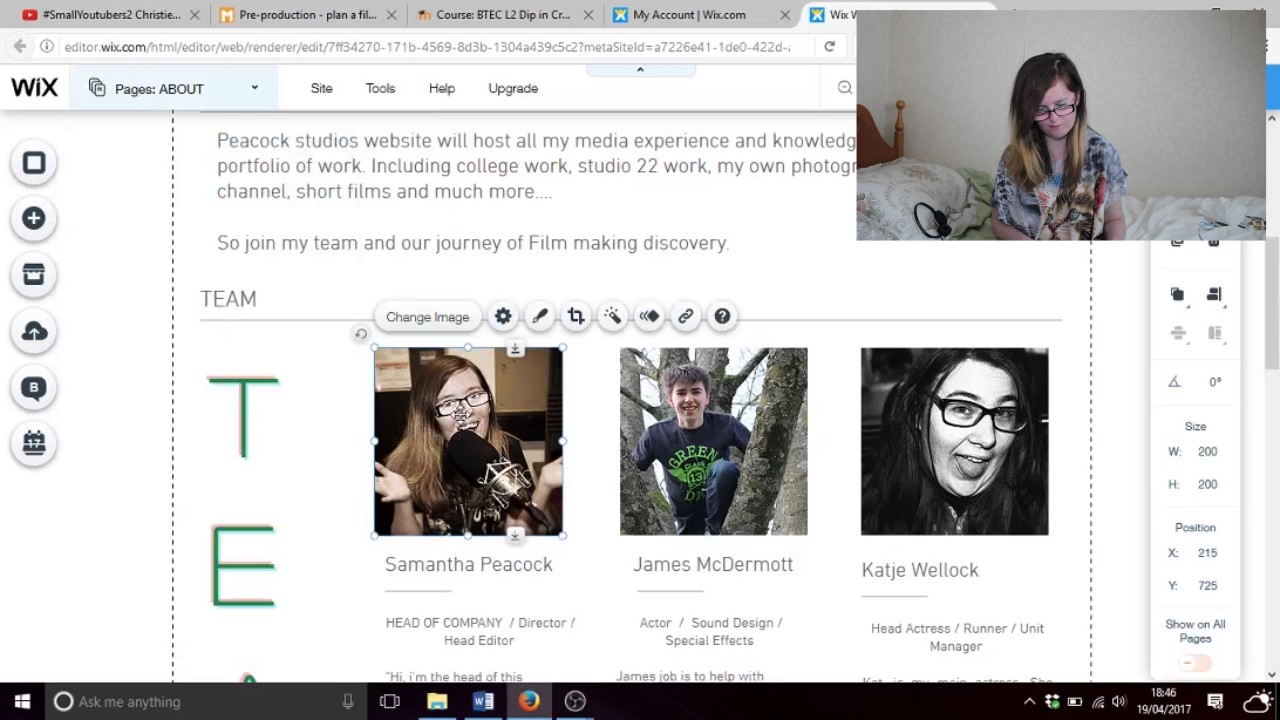Click the site information icon in address bar
This screenshot has width=1280, height=720.
[x=47, y=46]
